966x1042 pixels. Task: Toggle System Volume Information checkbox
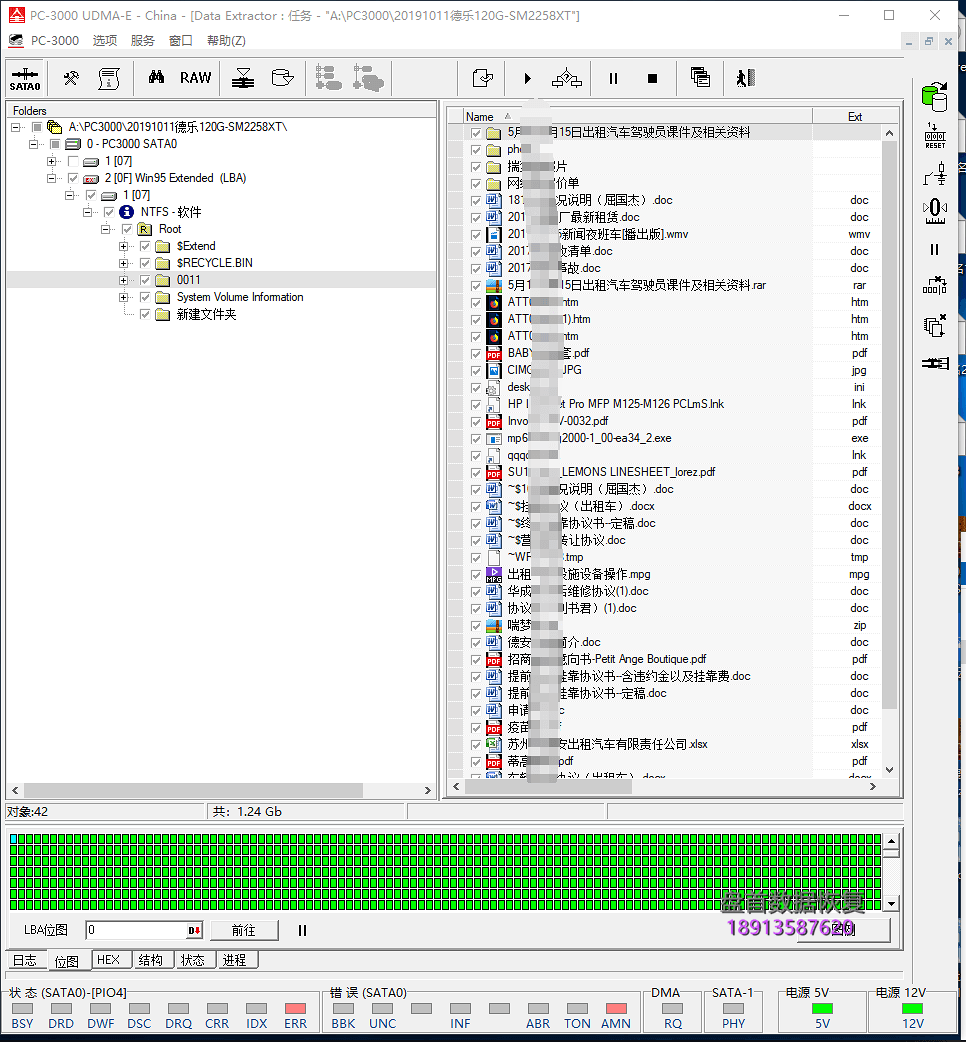tap(145, 297)
